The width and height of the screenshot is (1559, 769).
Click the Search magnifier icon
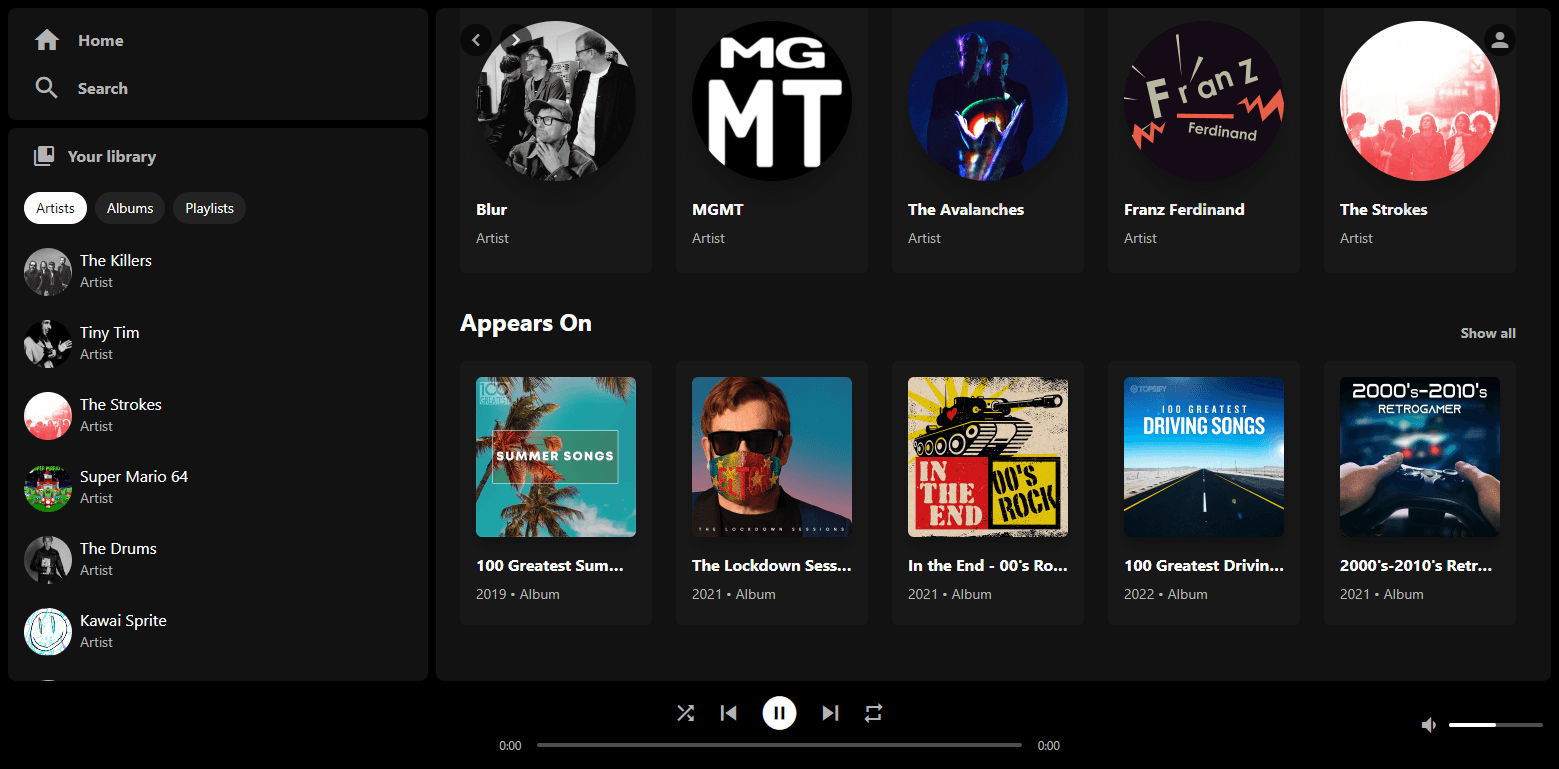[46, 88]
